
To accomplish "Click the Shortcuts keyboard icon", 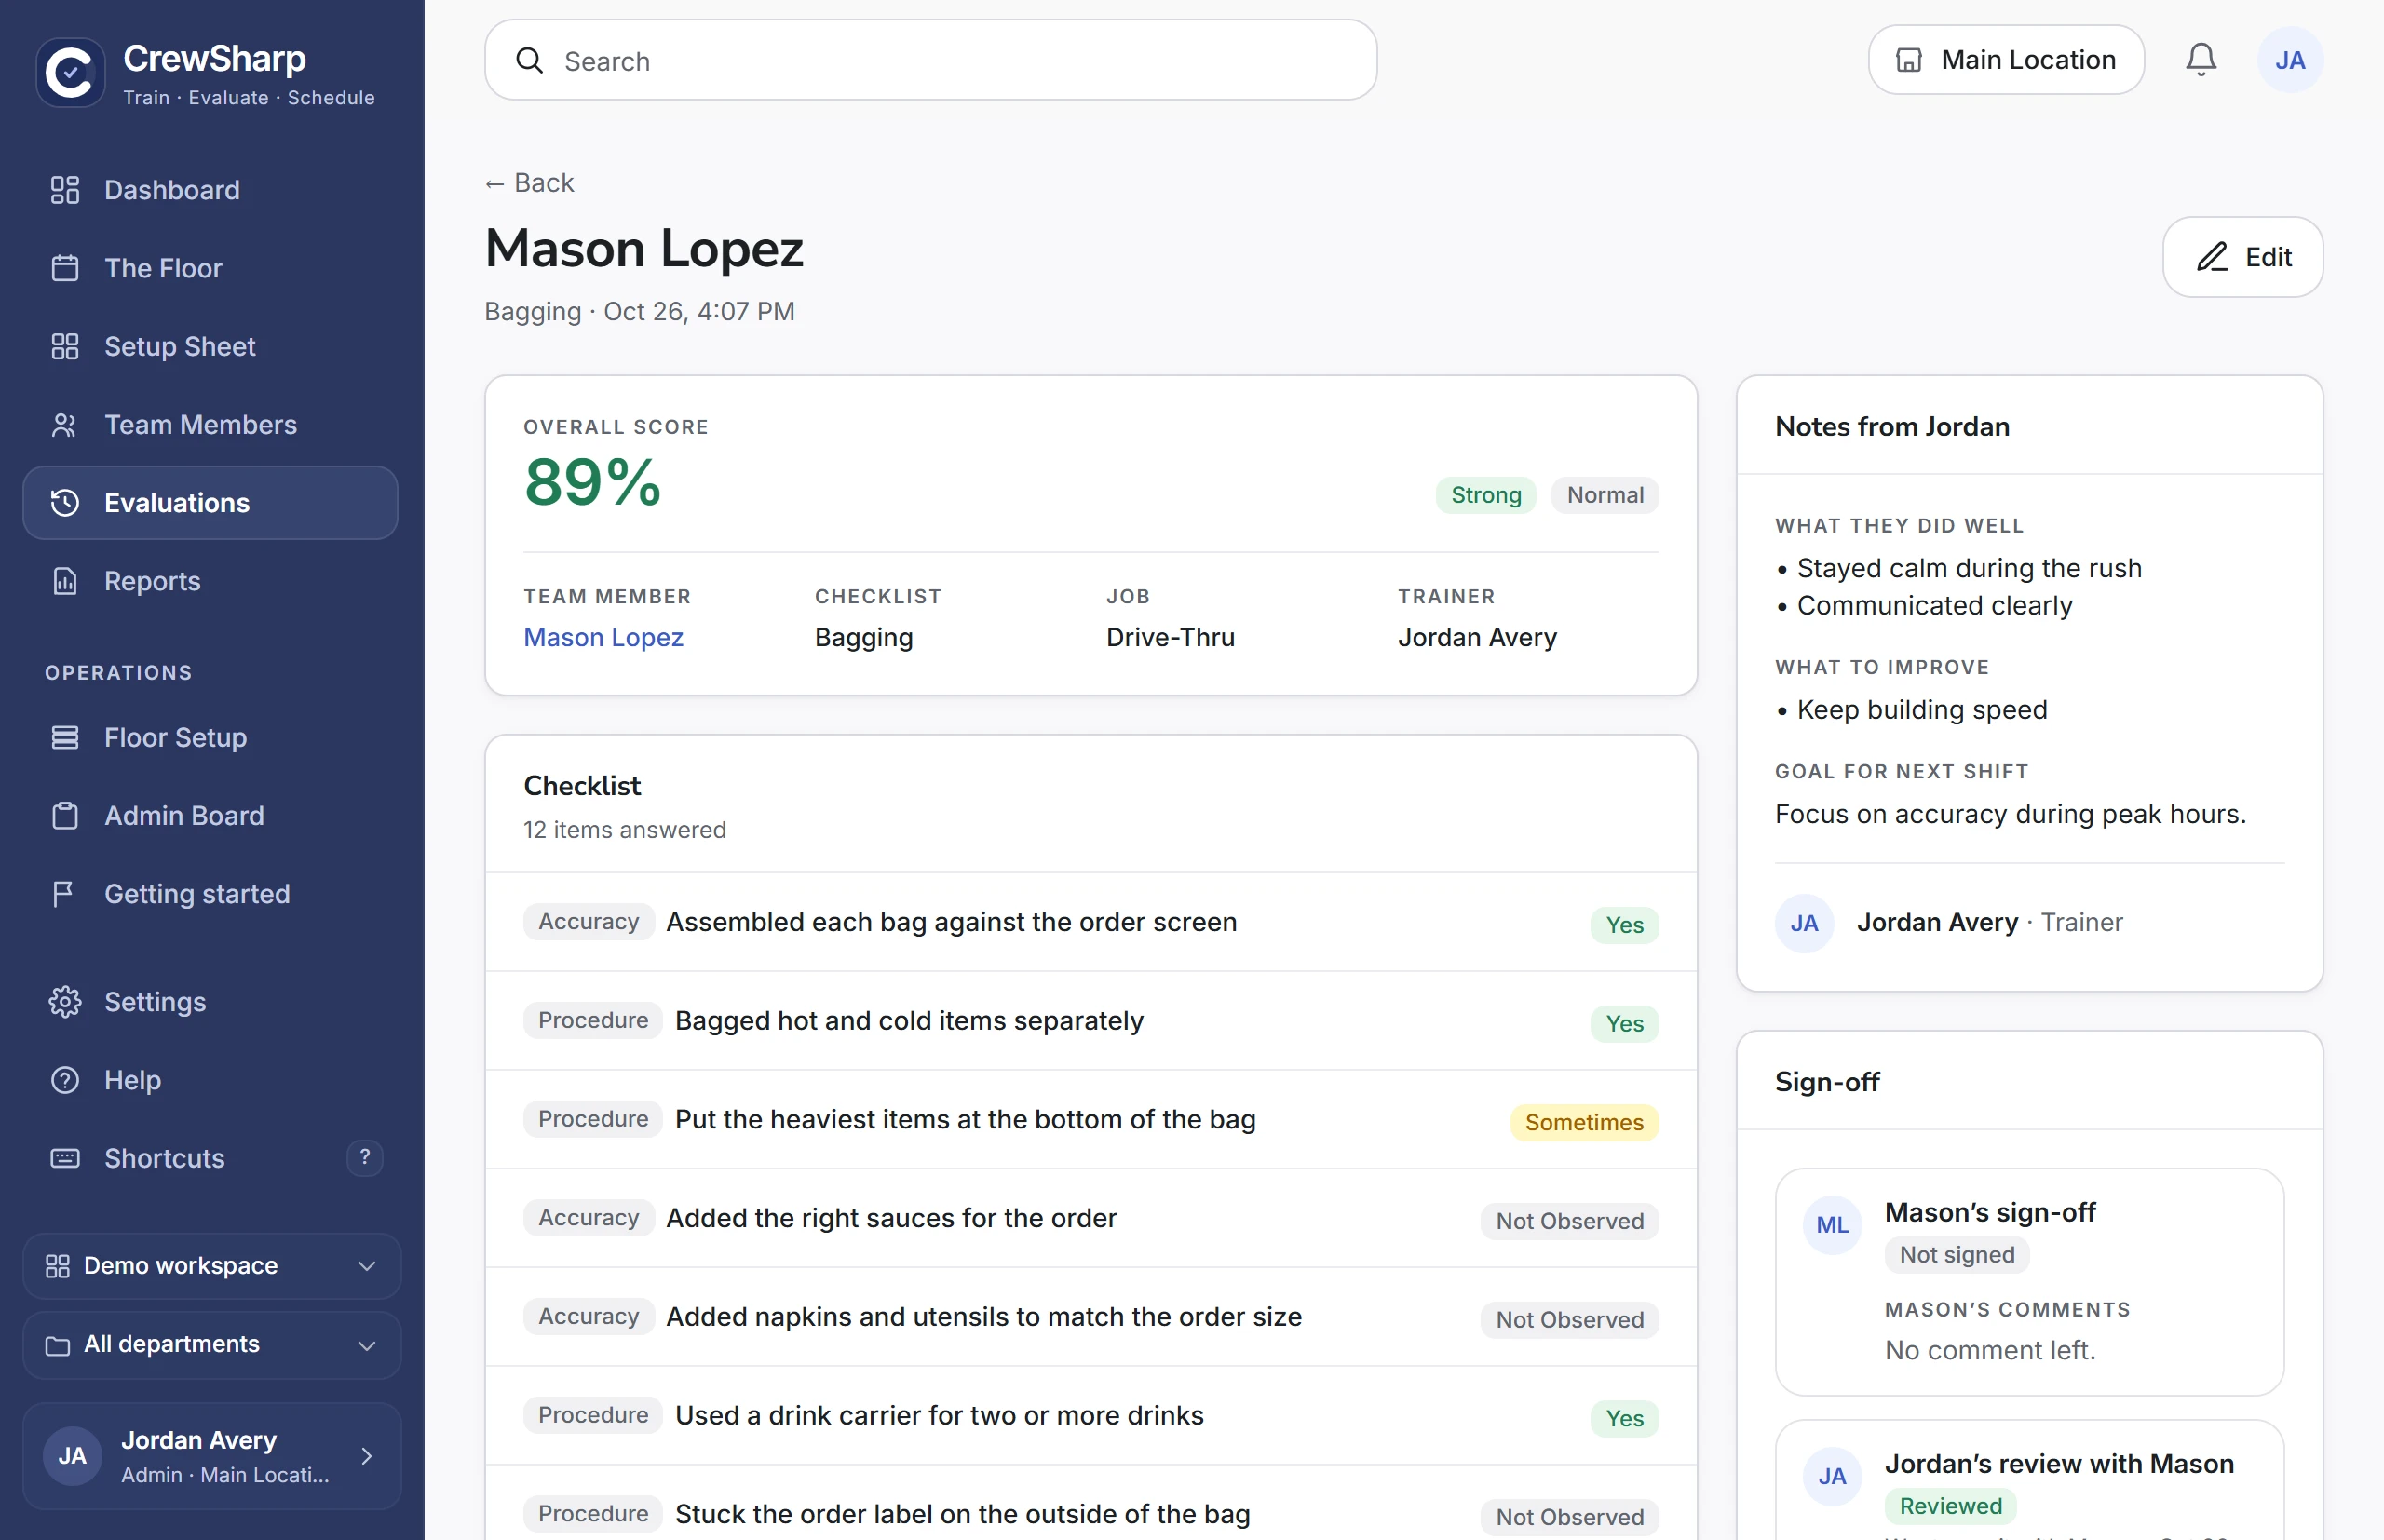I will [65, 1158].
